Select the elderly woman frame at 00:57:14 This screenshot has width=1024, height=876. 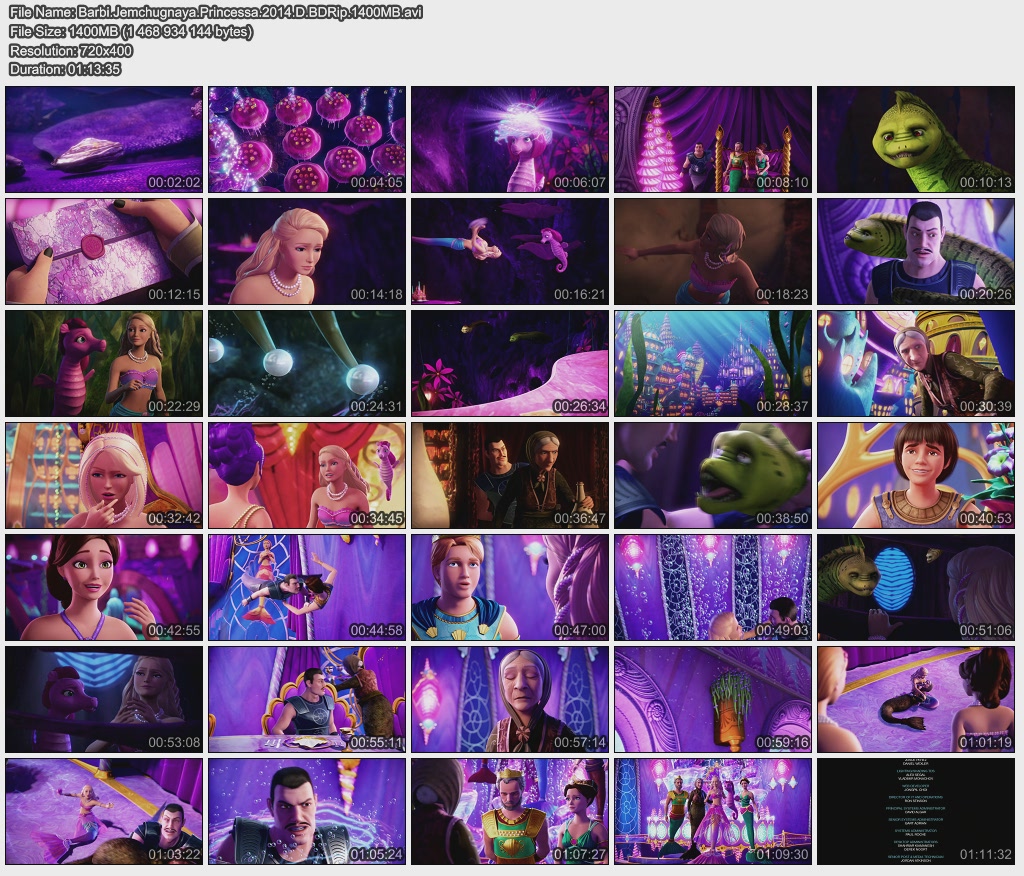(510, 699)
